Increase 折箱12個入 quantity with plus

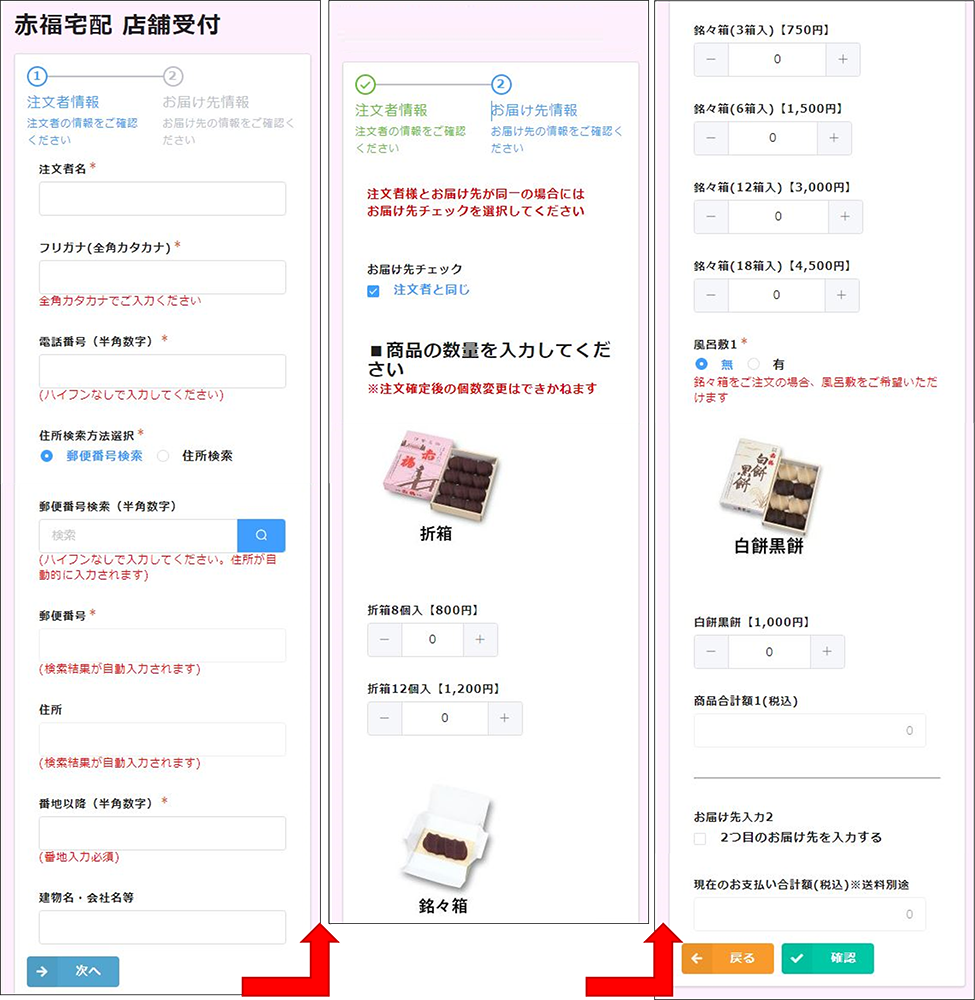click(504, 718)
